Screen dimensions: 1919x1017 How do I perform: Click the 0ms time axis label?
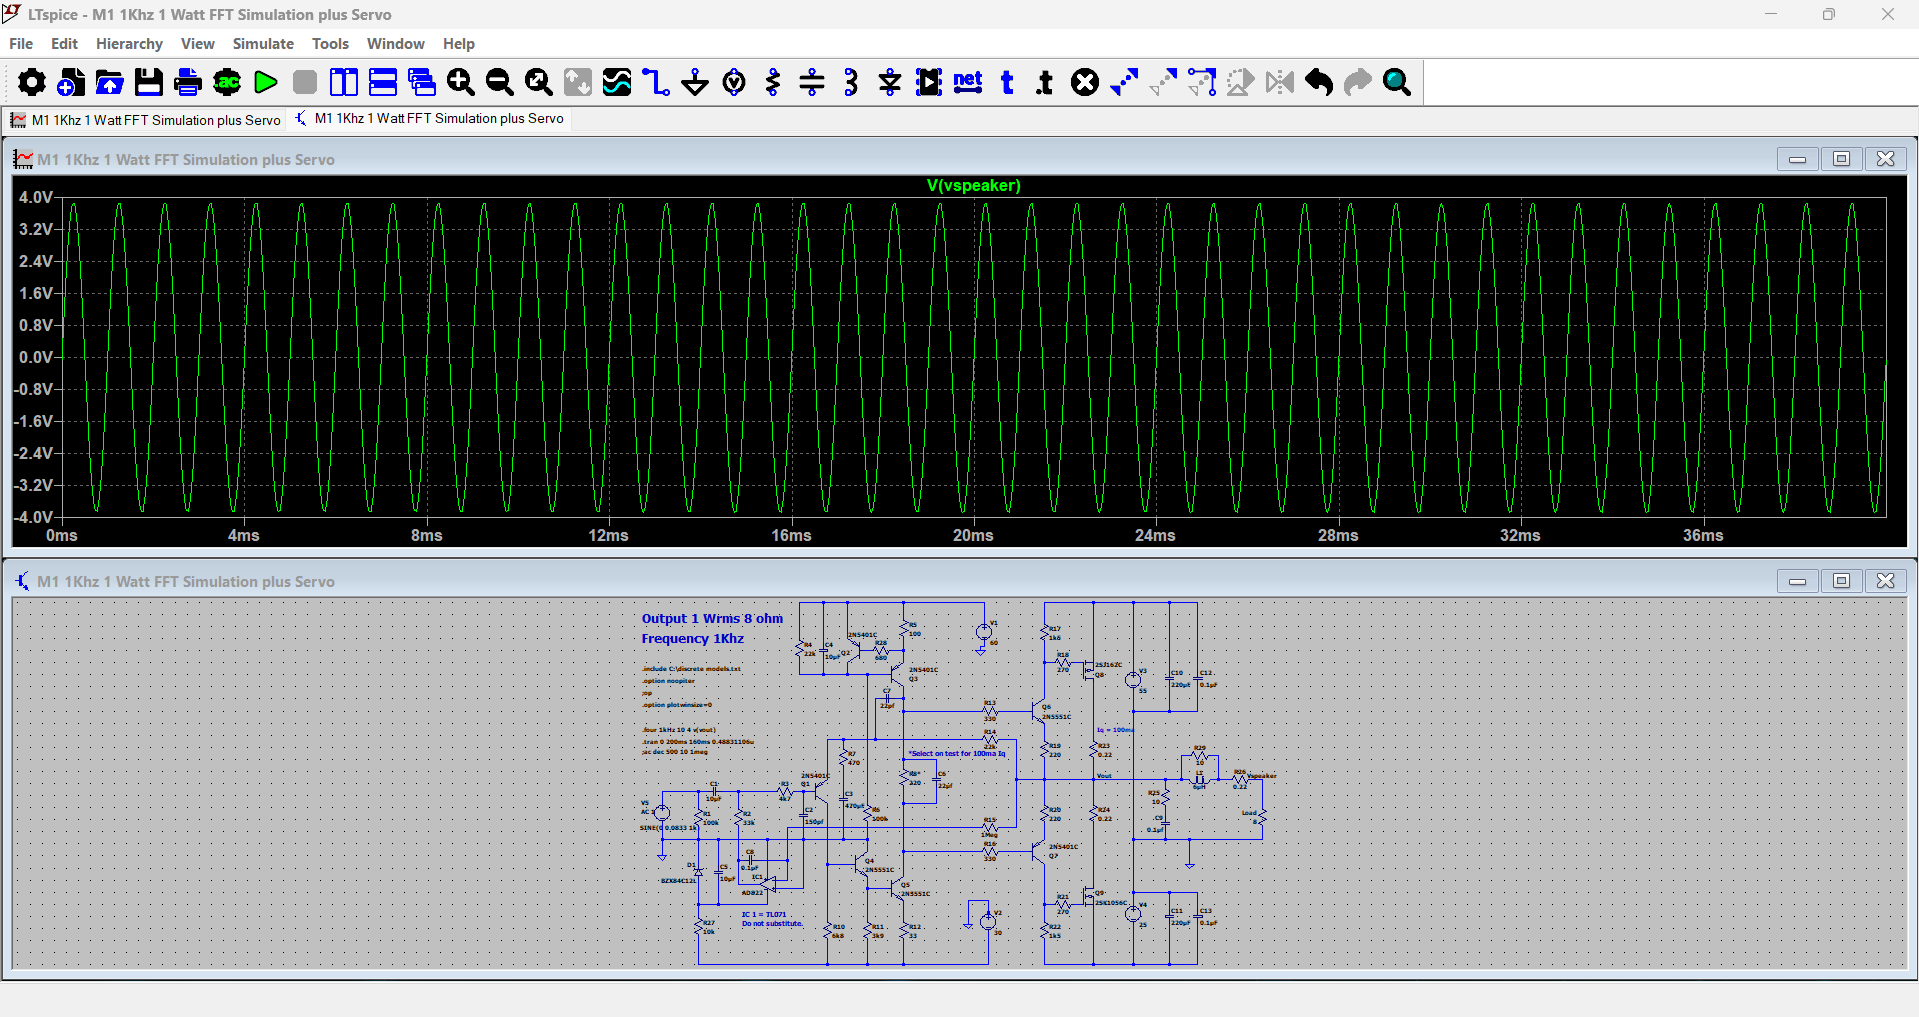62,535
